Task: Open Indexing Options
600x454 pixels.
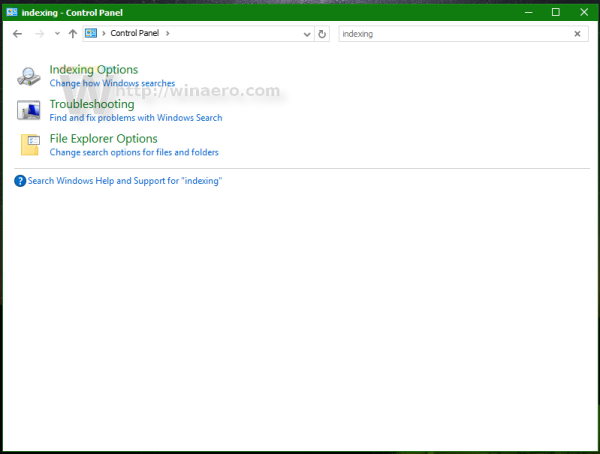Action: (94, 70)
